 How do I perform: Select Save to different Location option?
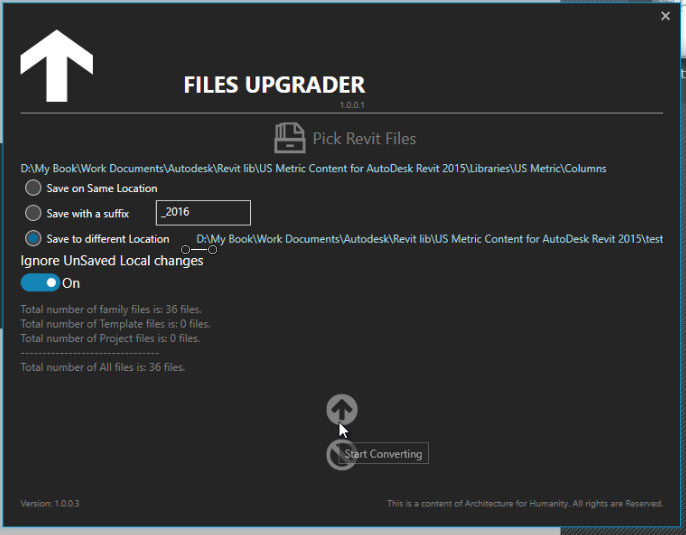(x=33, y=239)
